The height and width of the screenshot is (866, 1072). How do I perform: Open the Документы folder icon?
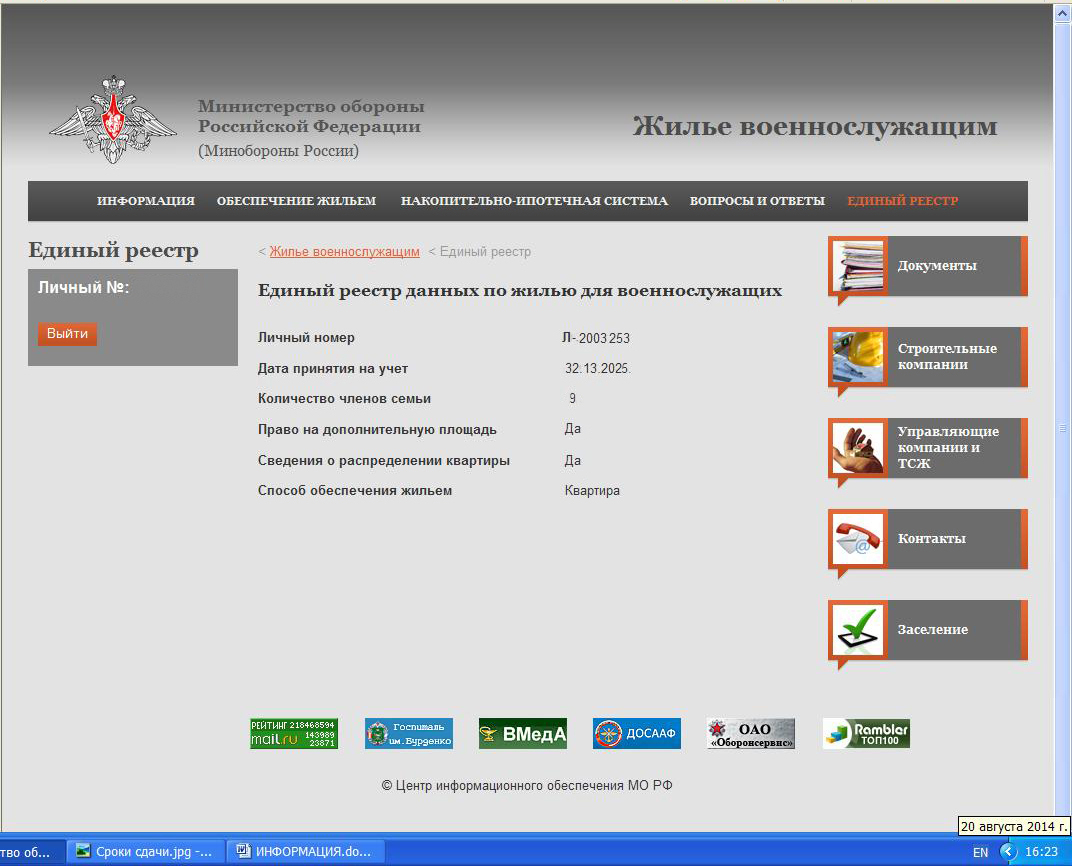click(859, 266)
